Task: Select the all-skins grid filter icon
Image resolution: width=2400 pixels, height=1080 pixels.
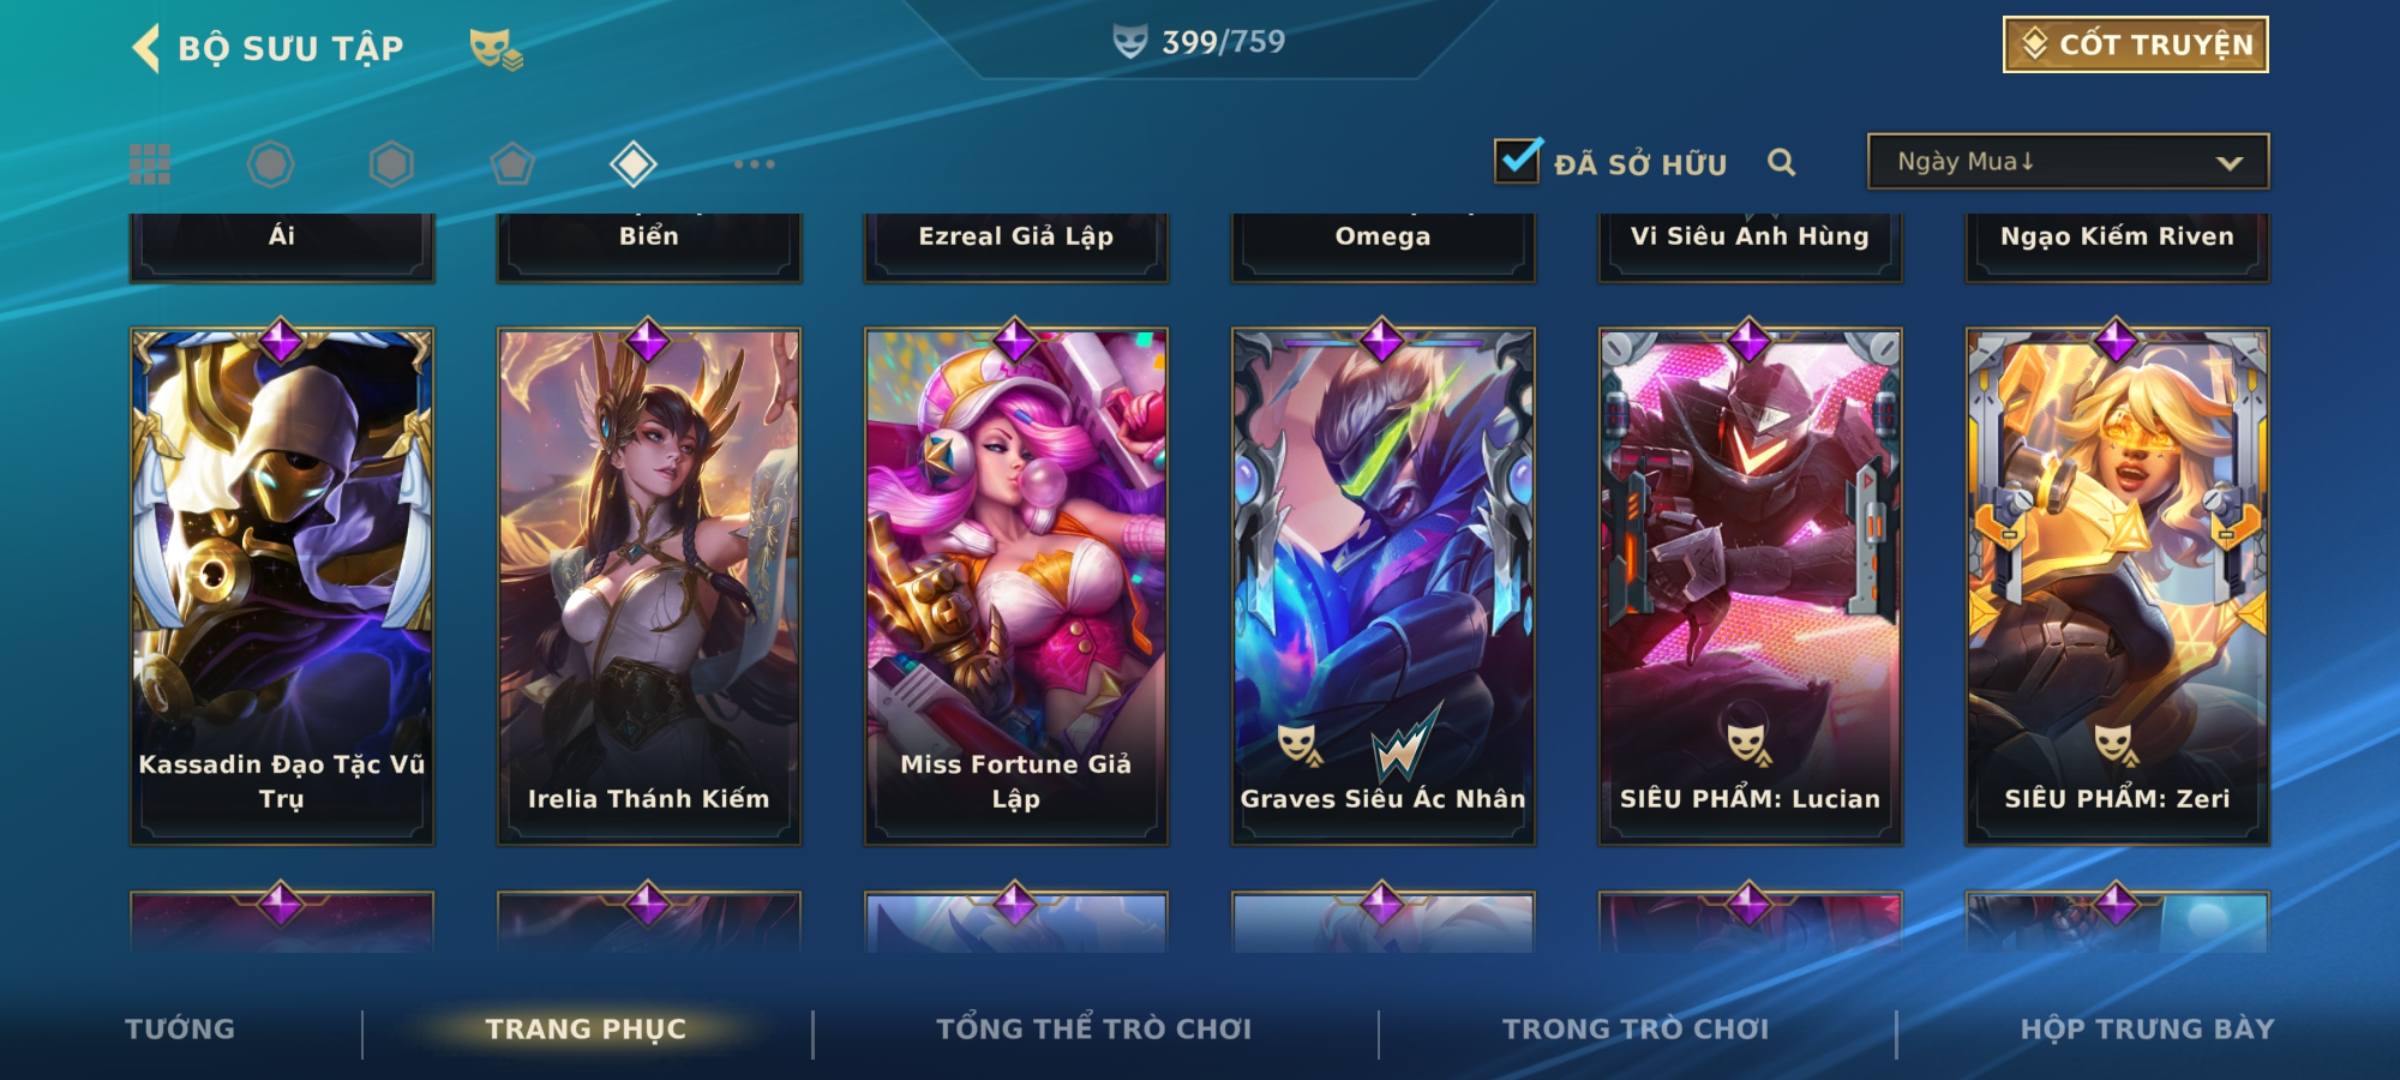Action: tap(150, 164)
